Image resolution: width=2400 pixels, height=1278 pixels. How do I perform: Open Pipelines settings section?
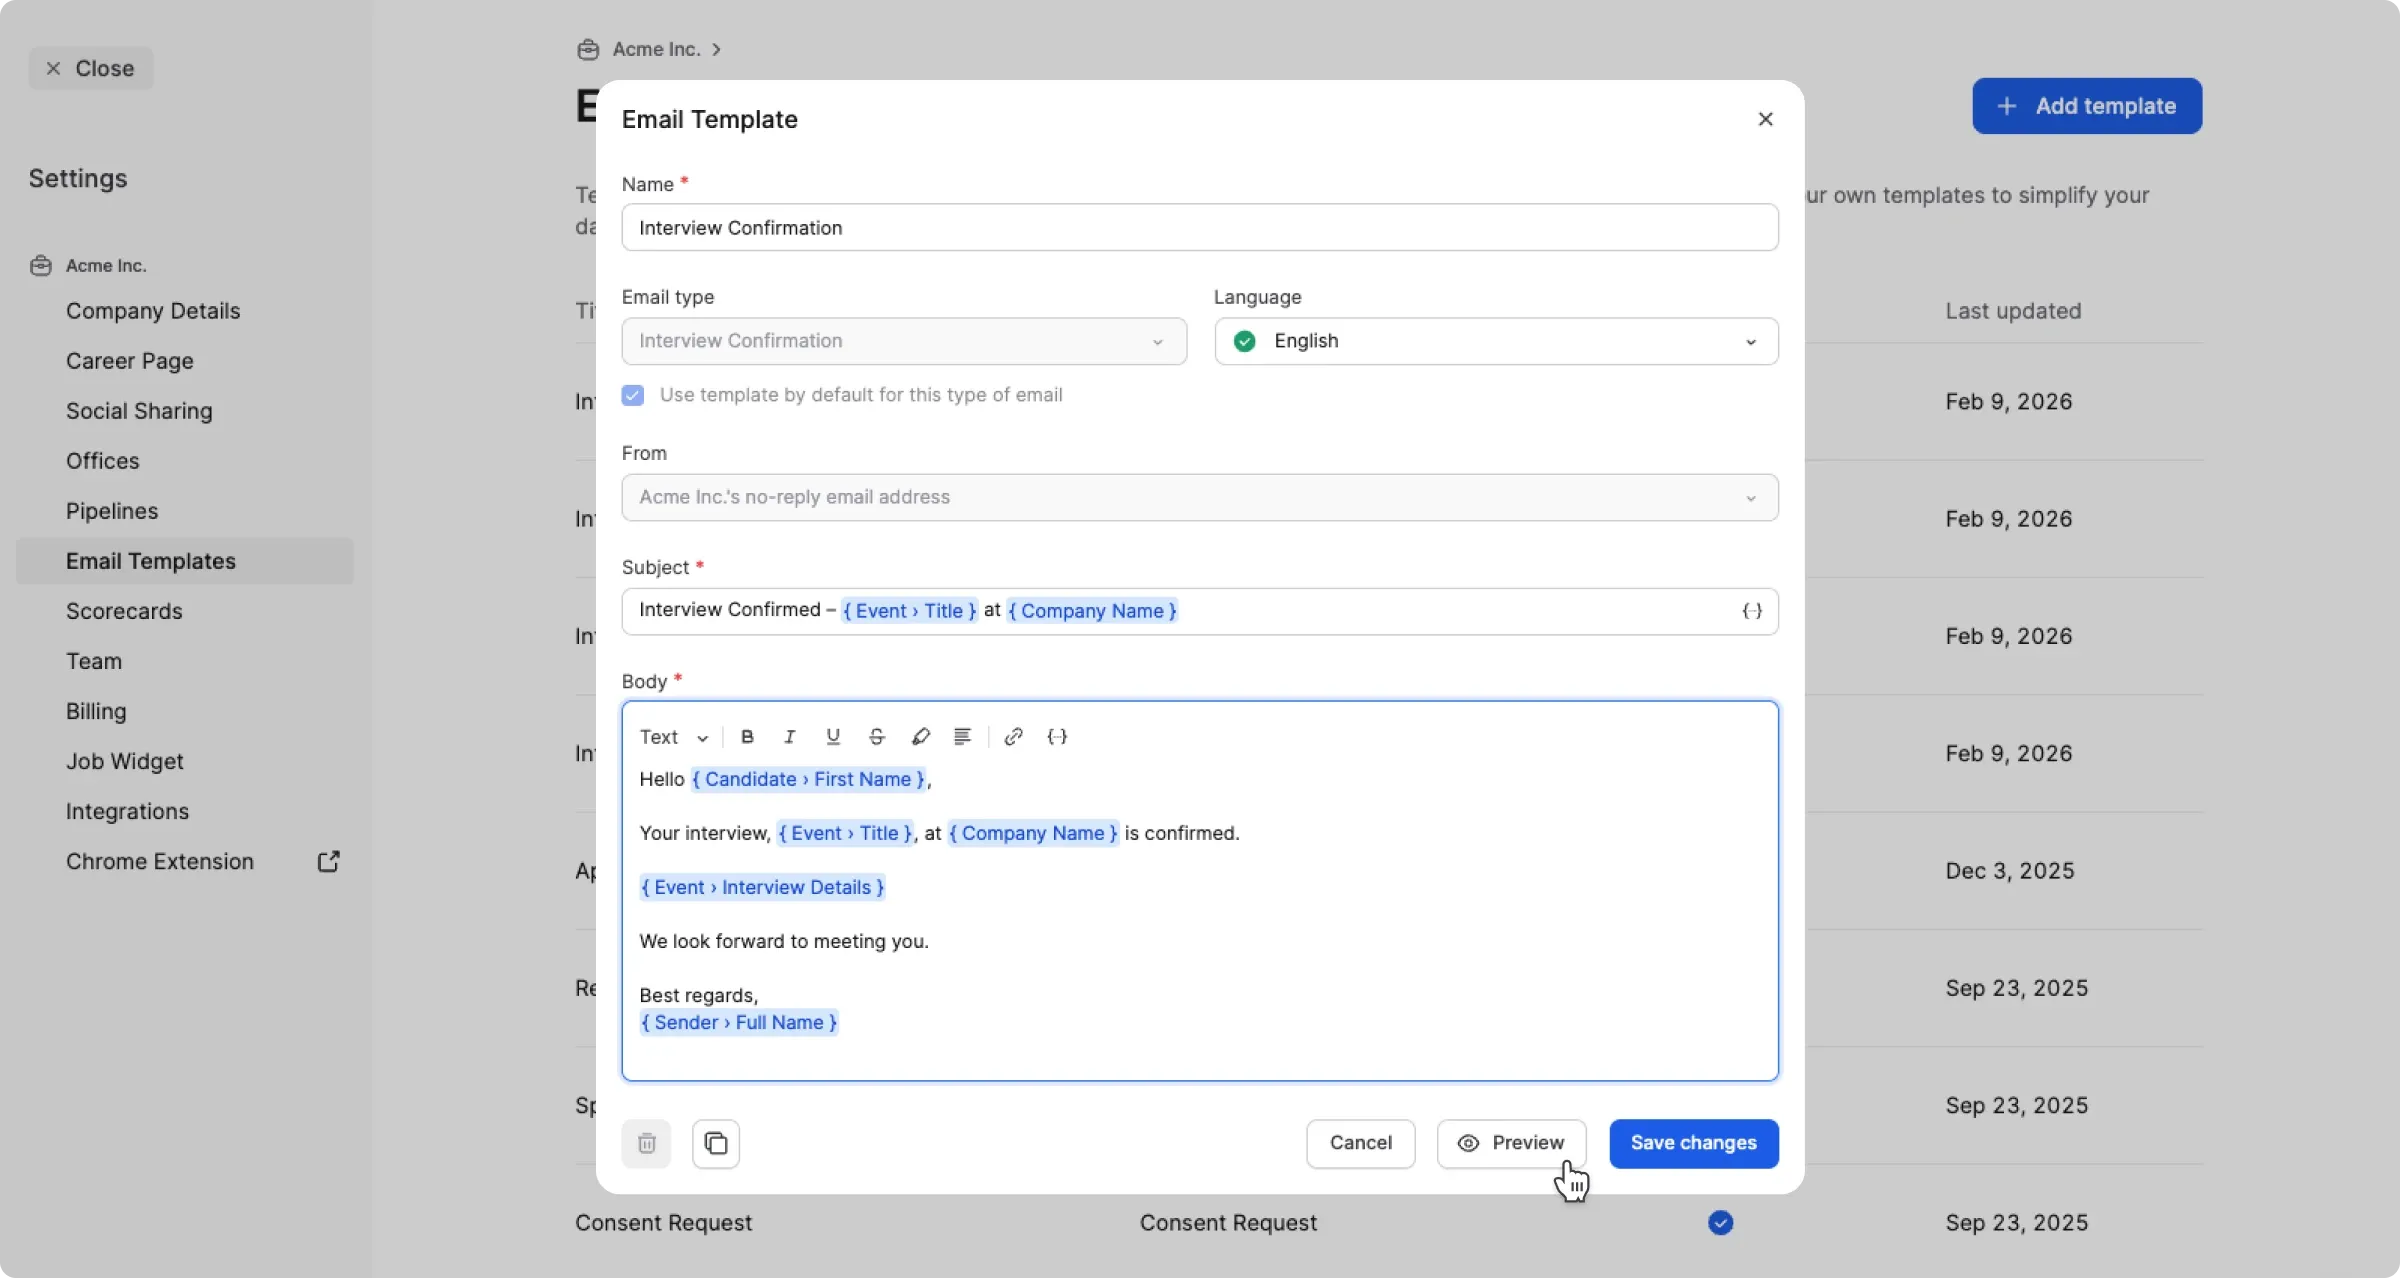112,511
